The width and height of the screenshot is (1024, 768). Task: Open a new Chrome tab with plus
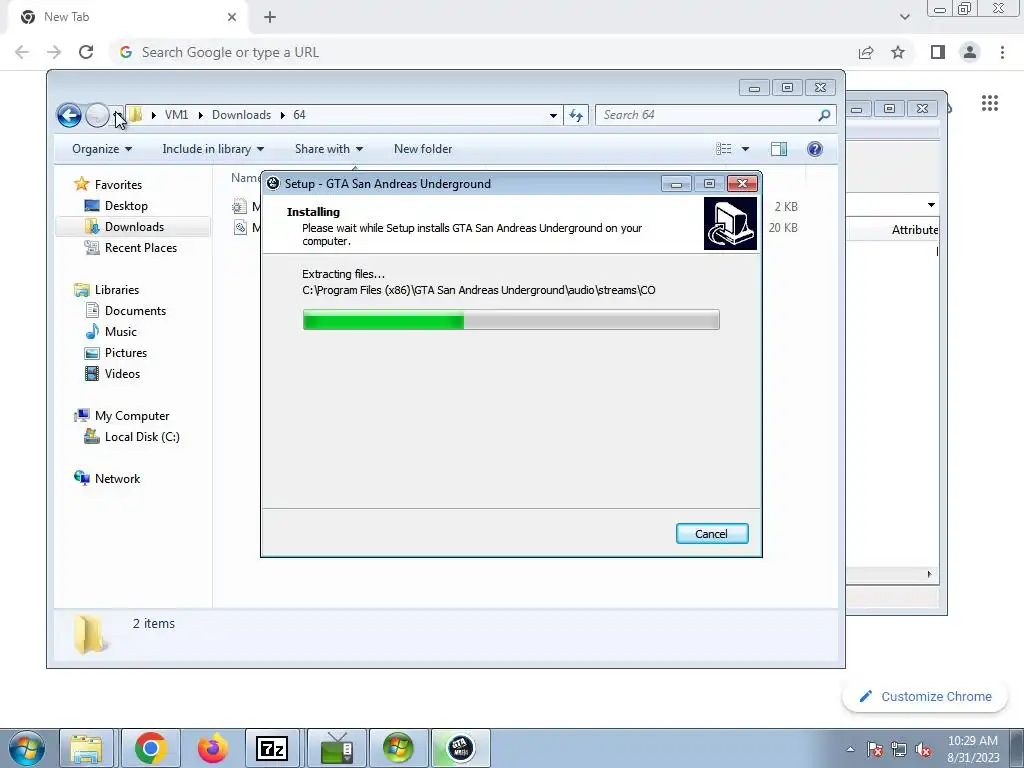click(270, 17)
